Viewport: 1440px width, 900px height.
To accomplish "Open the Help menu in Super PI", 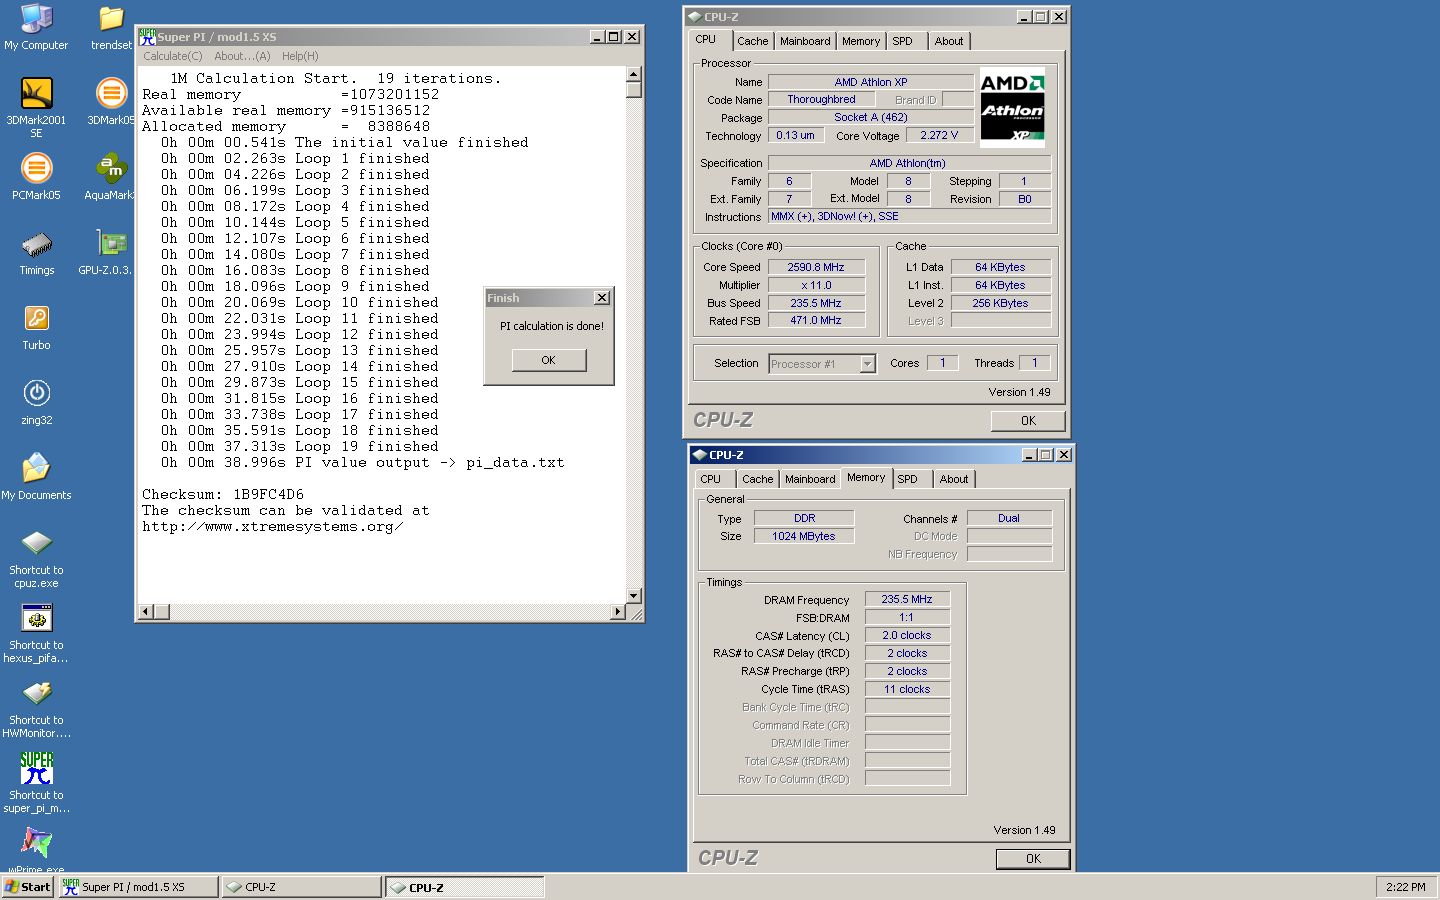I will pos(300,56).
